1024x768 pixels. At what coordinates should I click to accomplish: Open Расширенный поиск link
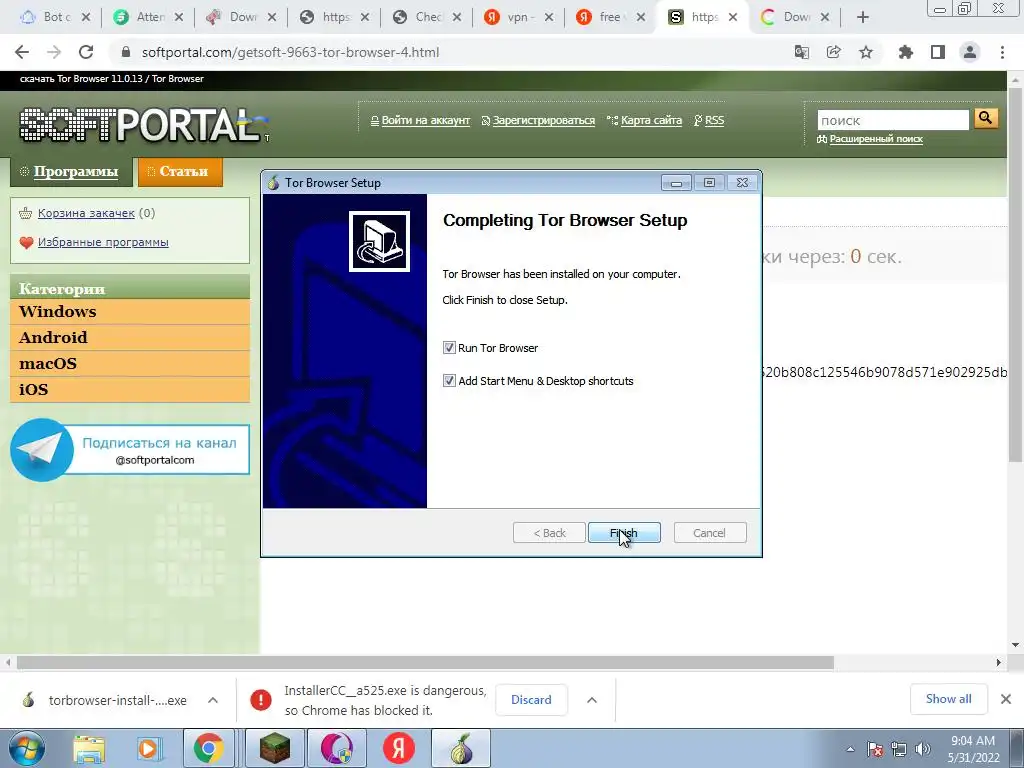(x=876, y=139)
